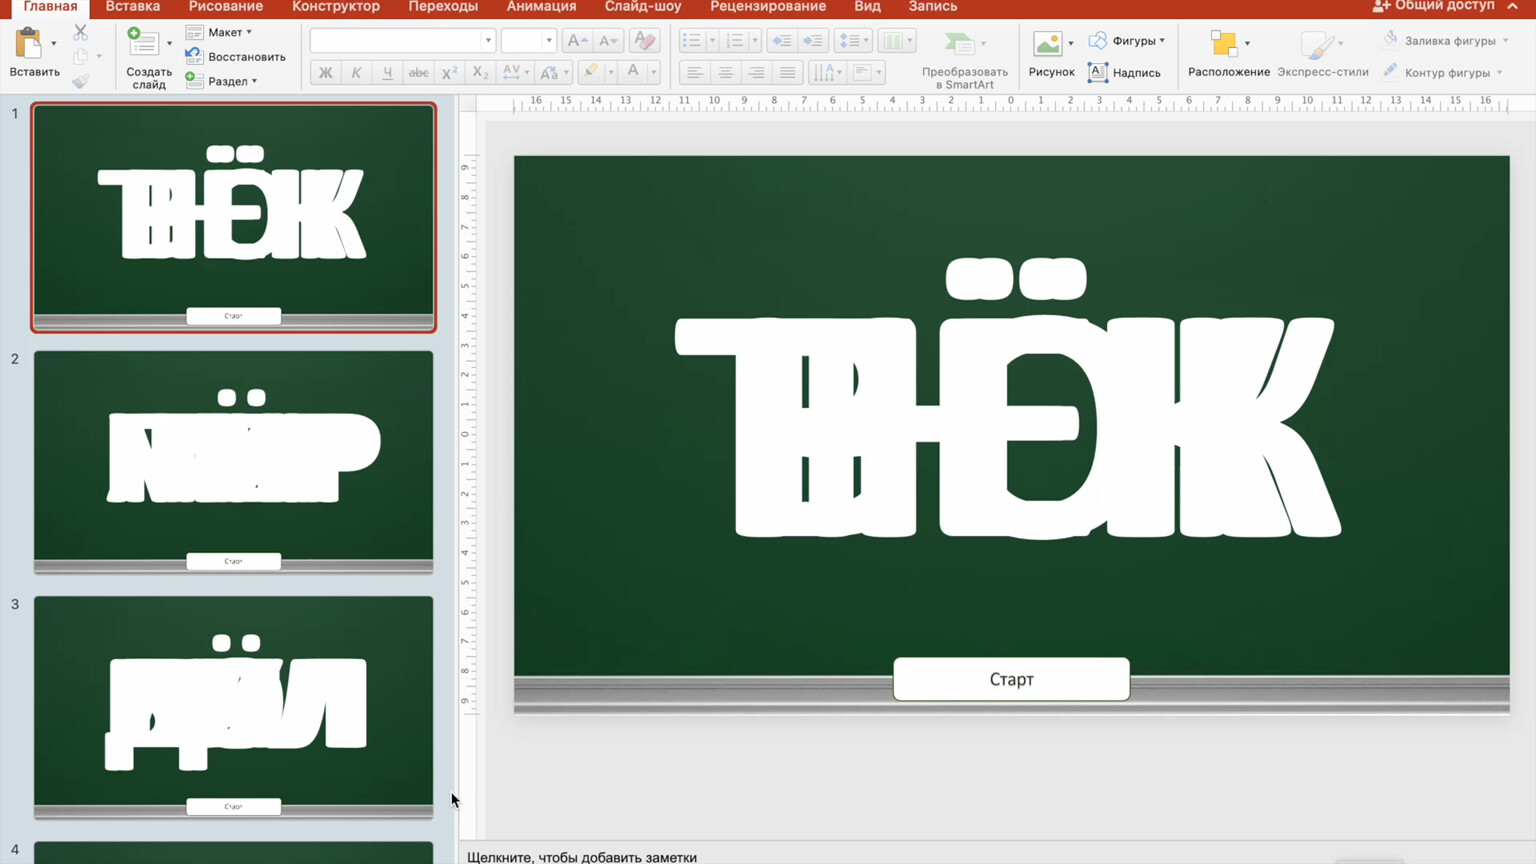1536x864 pixels.
Task: Click the Format Painter brush icon
Action: 81,81
